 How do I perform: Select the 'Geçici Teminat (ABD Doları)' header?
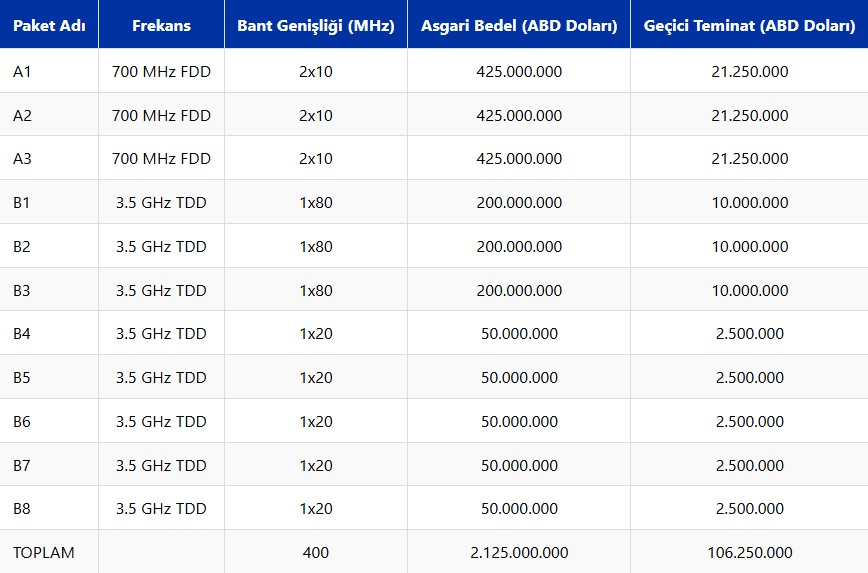pos(749,26)
